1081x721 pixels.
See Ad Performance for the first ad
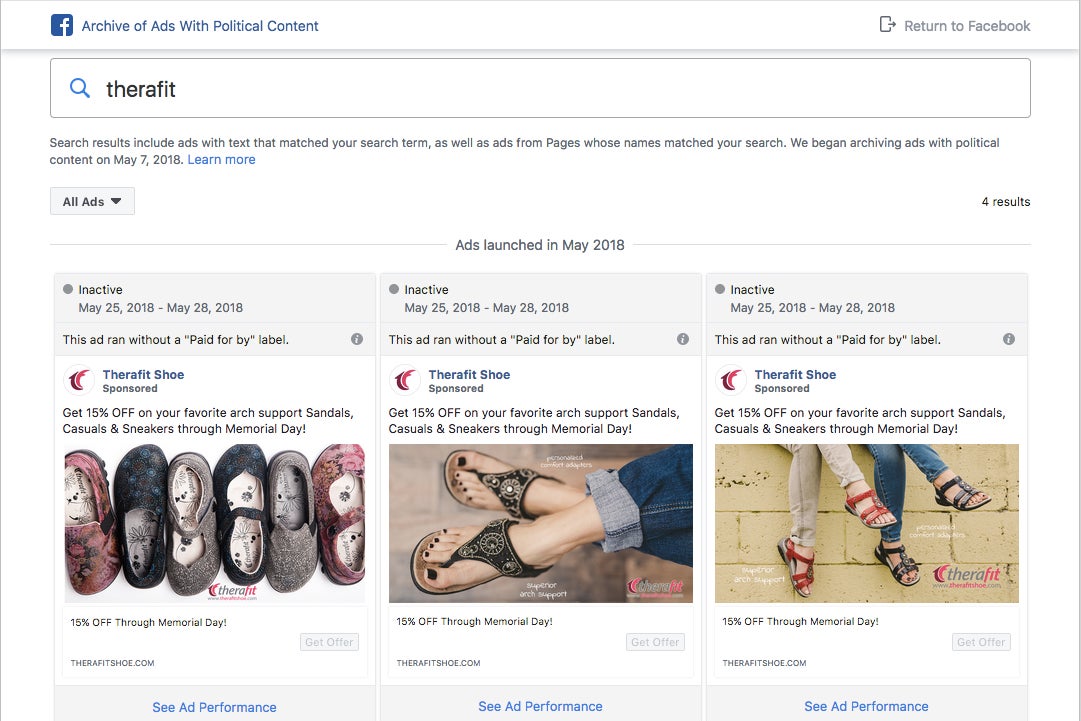214,707
